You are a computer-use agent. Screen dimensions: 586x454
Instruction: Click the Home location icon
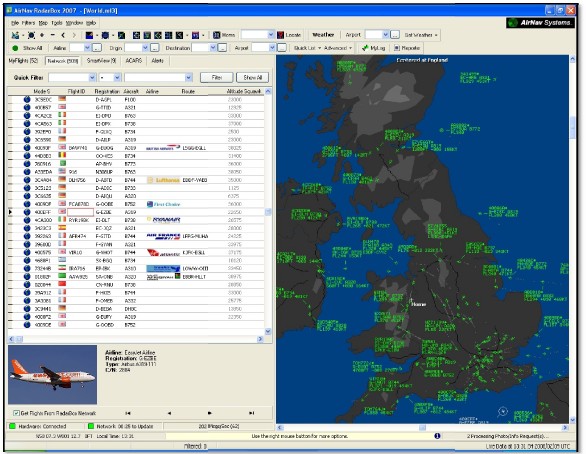[x=216, y=35]
